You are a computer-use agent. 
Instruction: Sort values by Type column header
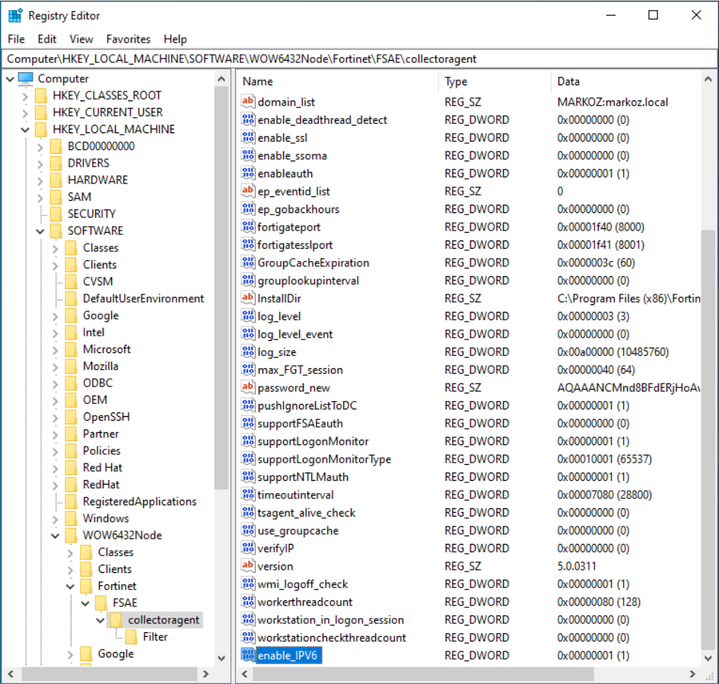click(494, 81)
